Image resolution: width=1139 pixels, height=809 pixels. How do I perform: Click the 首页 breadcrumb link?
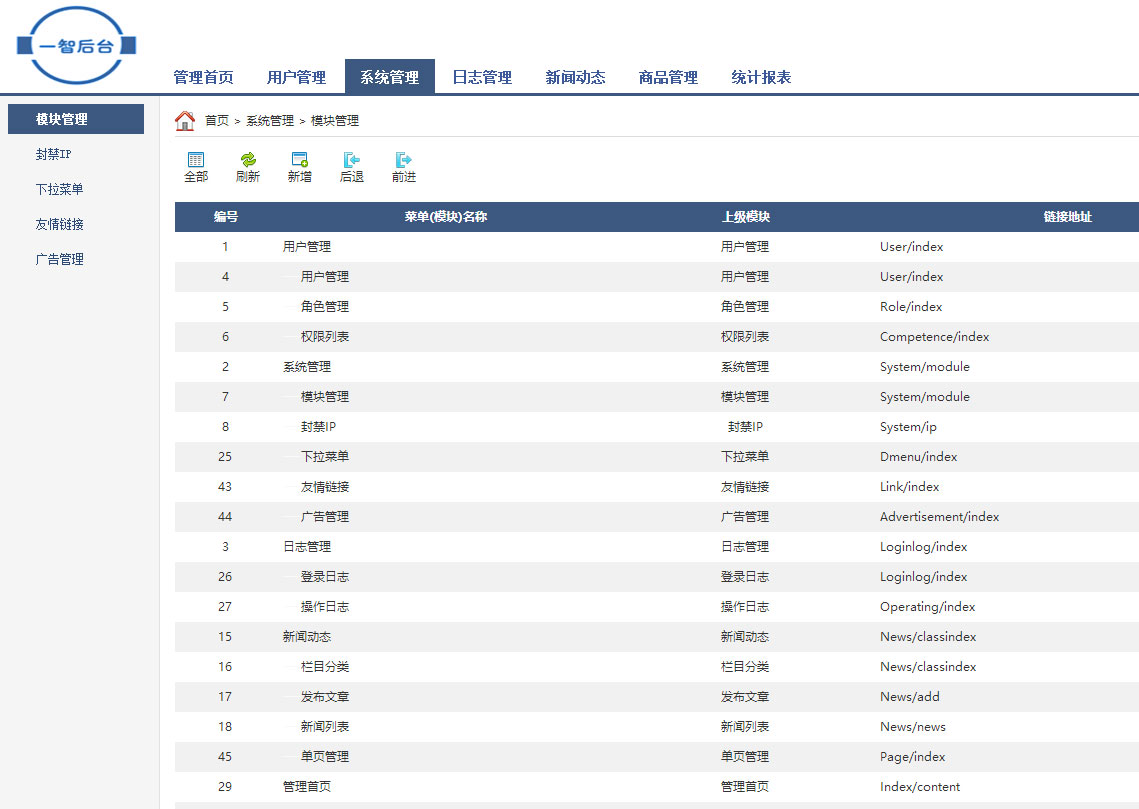coord(217,121)
